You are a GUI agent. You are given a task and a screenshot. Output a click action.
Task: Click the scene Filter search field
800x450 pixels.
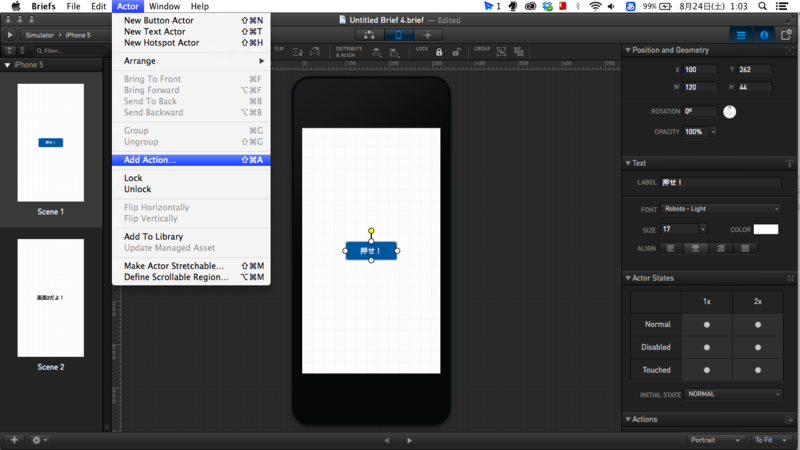point(70,51)
